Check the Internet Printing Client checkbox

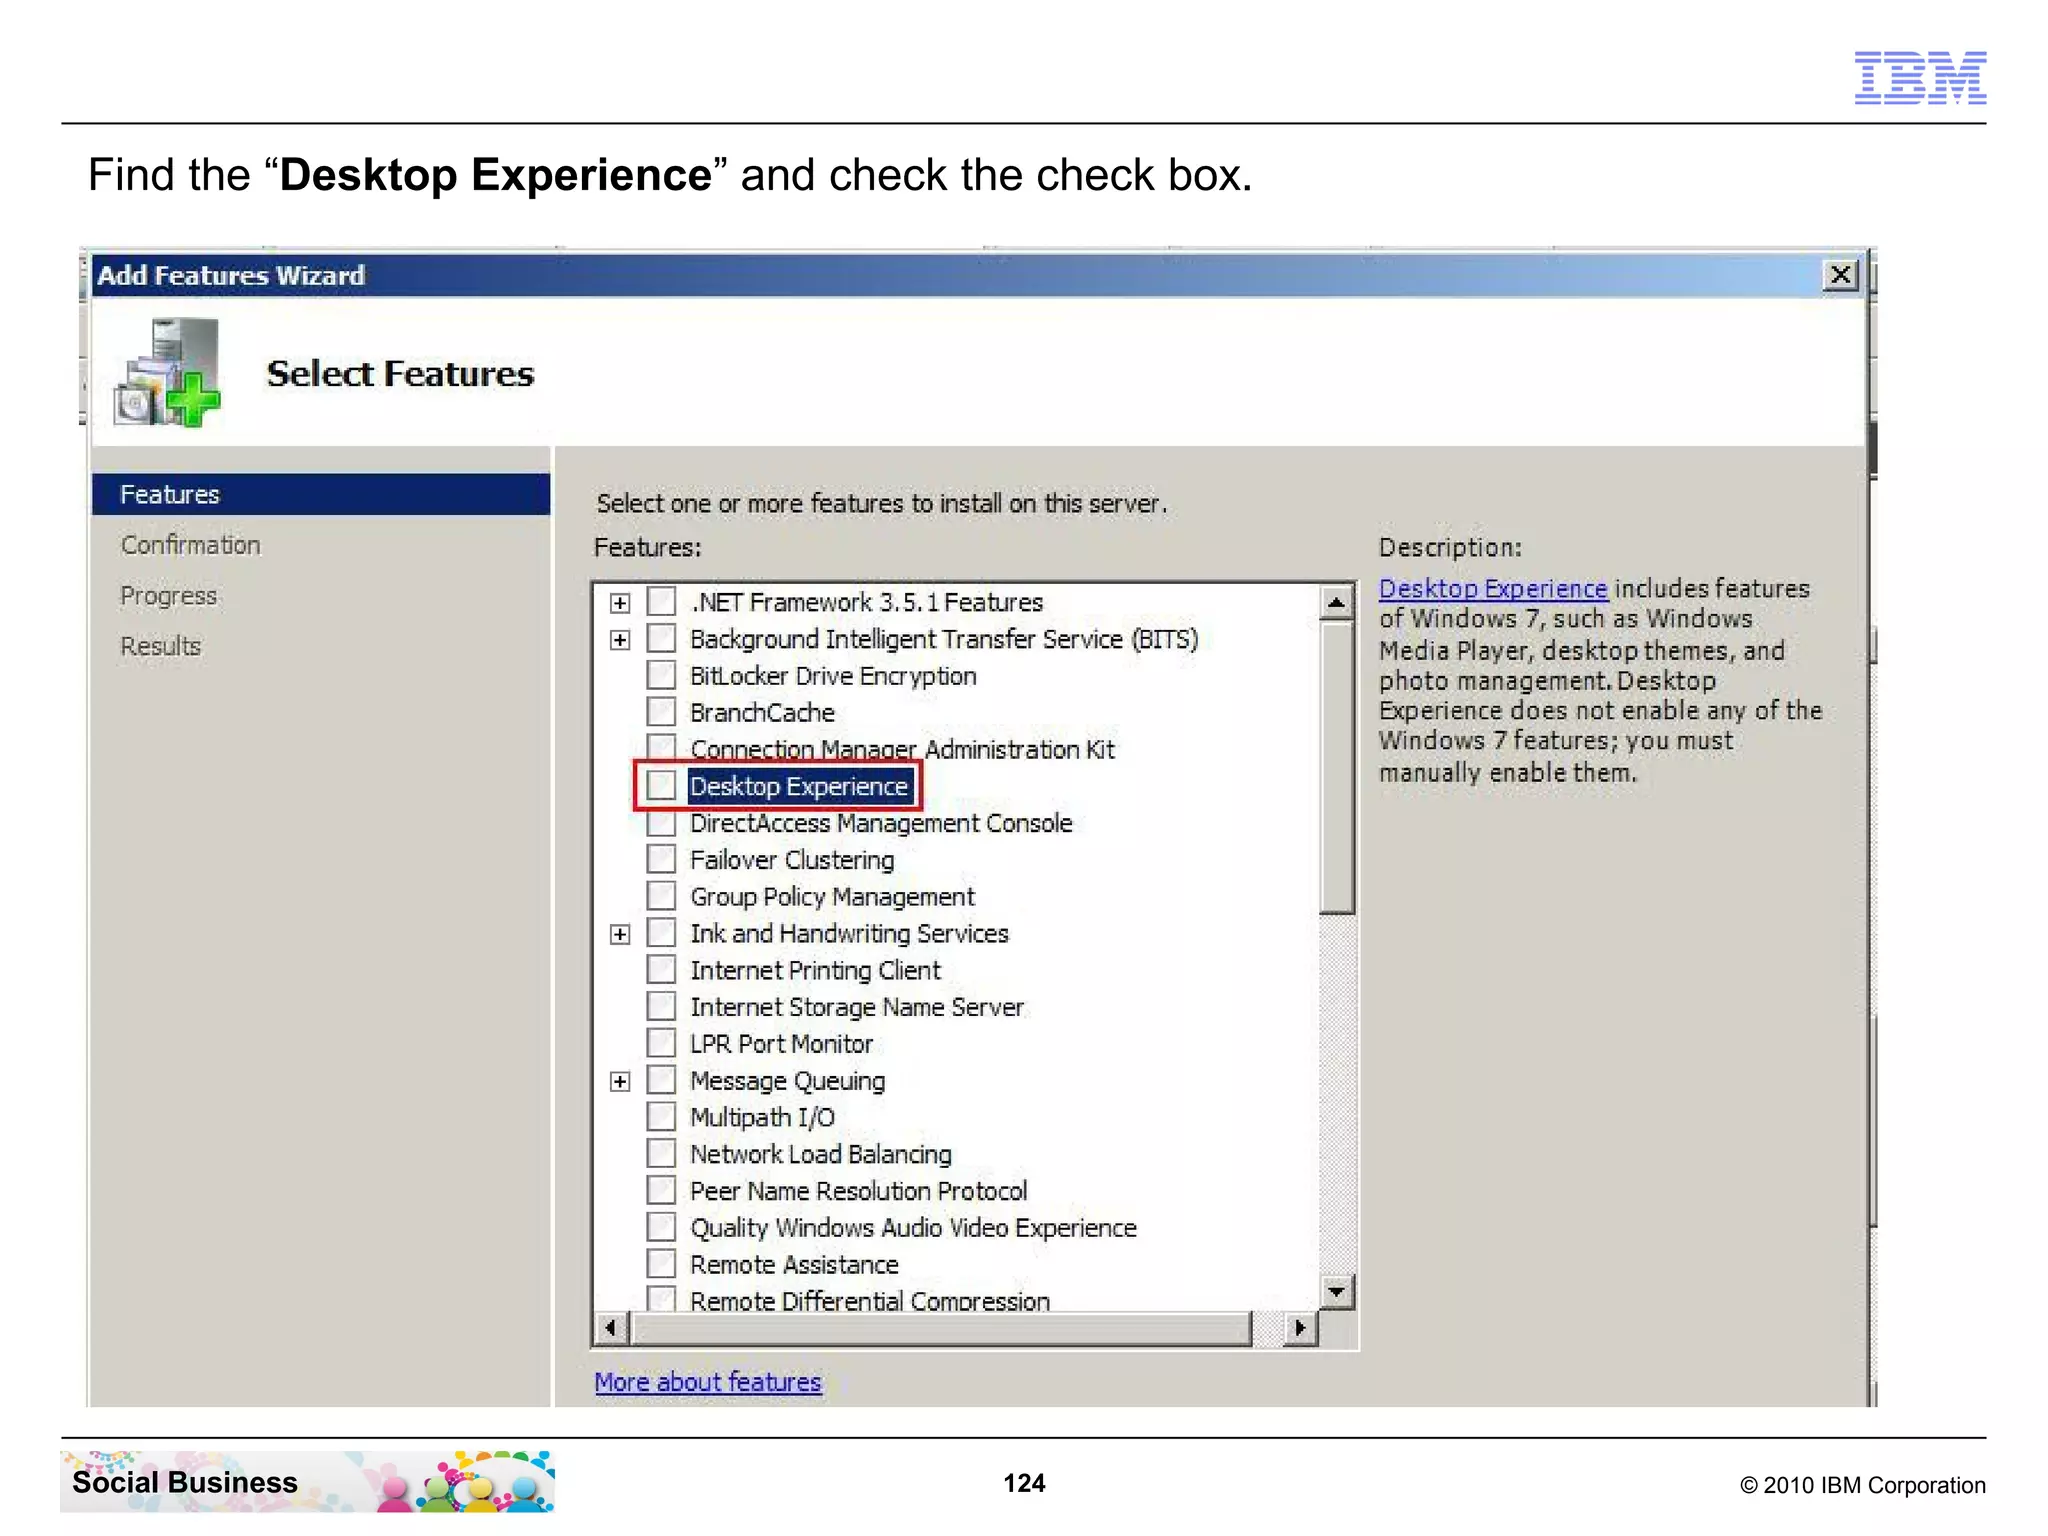[x=661, y=970]
